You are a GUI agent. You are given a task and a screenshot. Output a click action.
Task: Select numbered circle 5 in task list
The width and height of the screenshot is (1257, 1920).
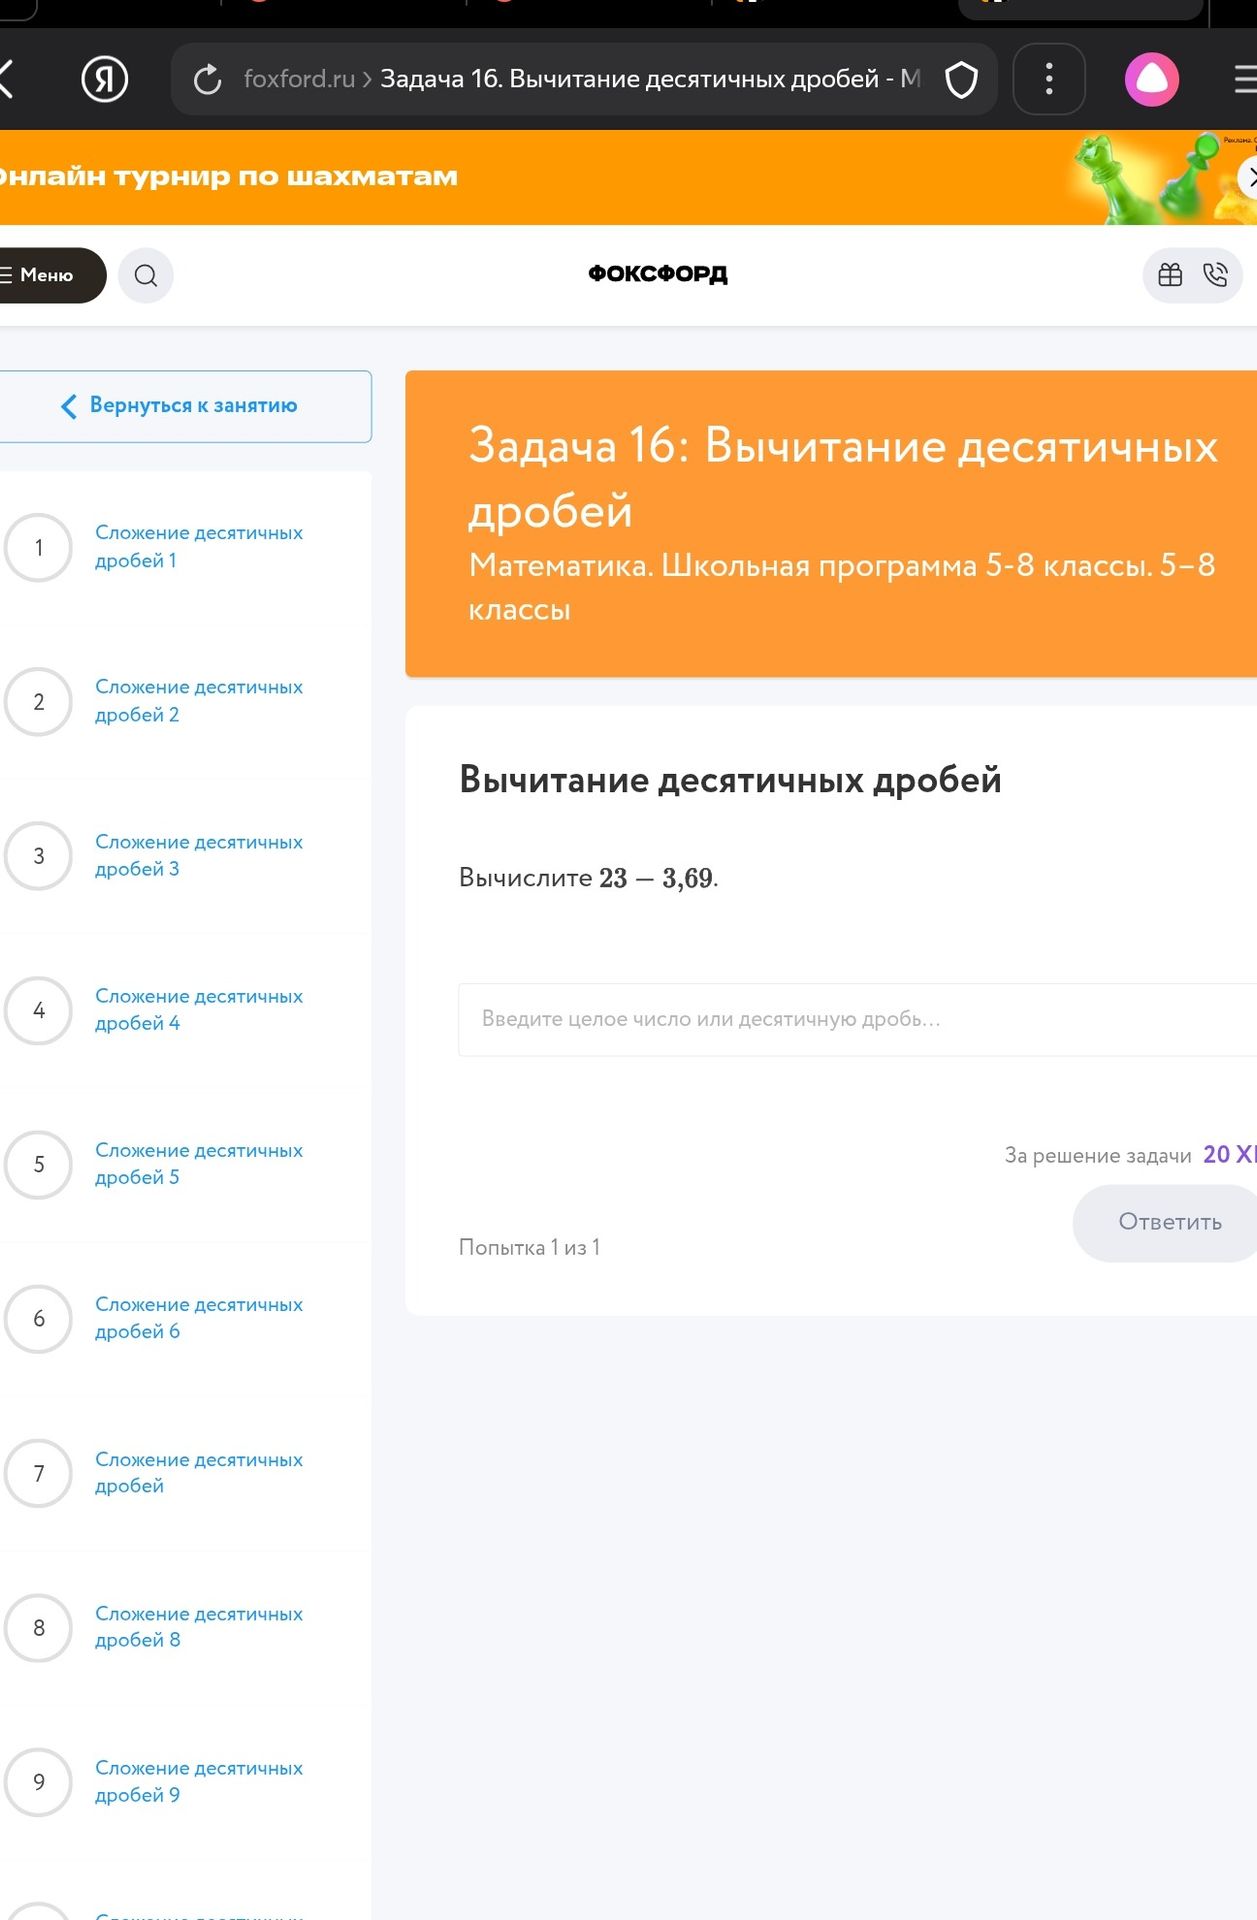point(39,1164)
